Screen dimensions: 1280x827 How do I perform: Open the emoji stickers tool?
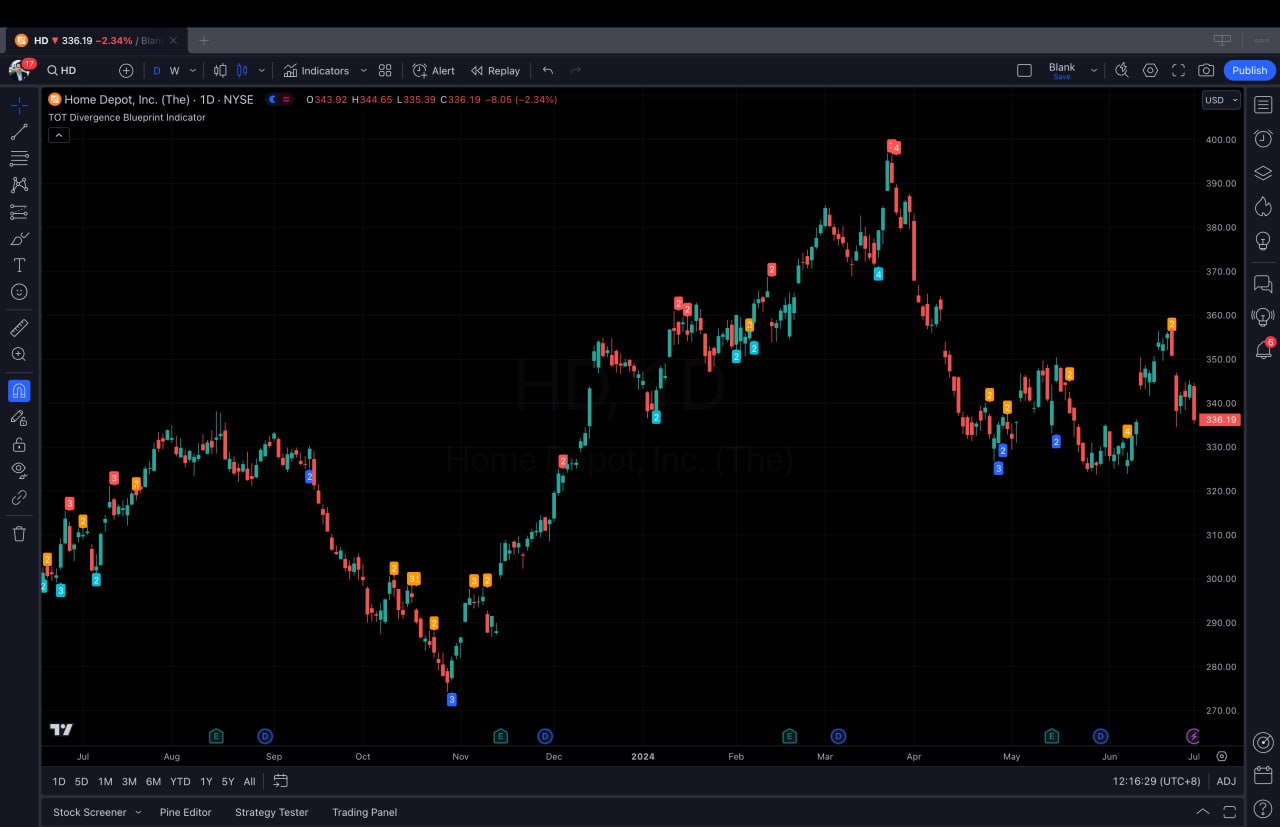[x=18, y=292]
